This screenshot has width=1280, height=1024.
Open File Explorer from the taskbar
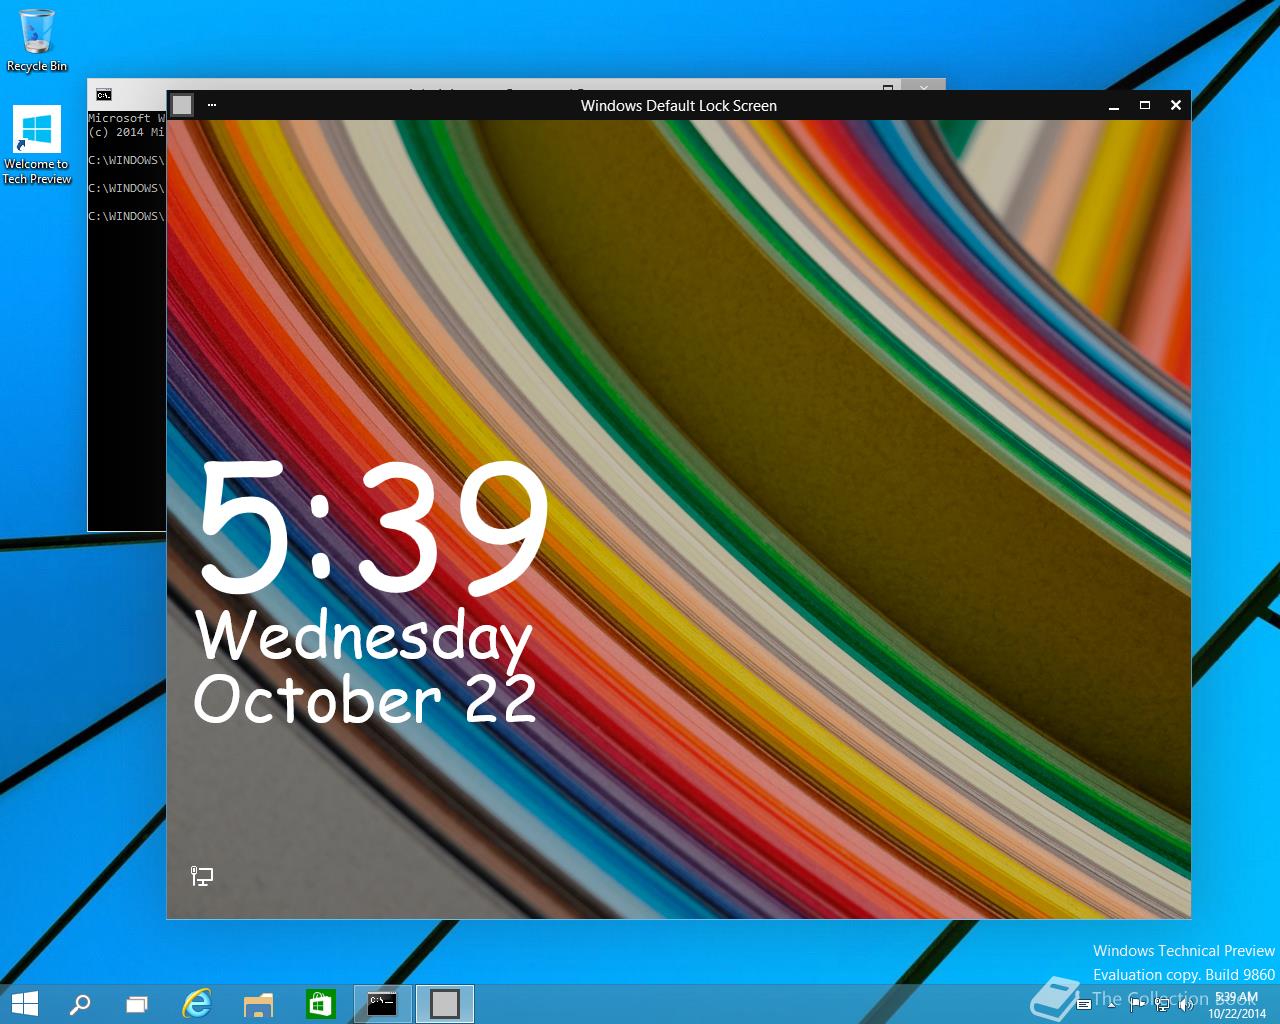coord(258,1003)
